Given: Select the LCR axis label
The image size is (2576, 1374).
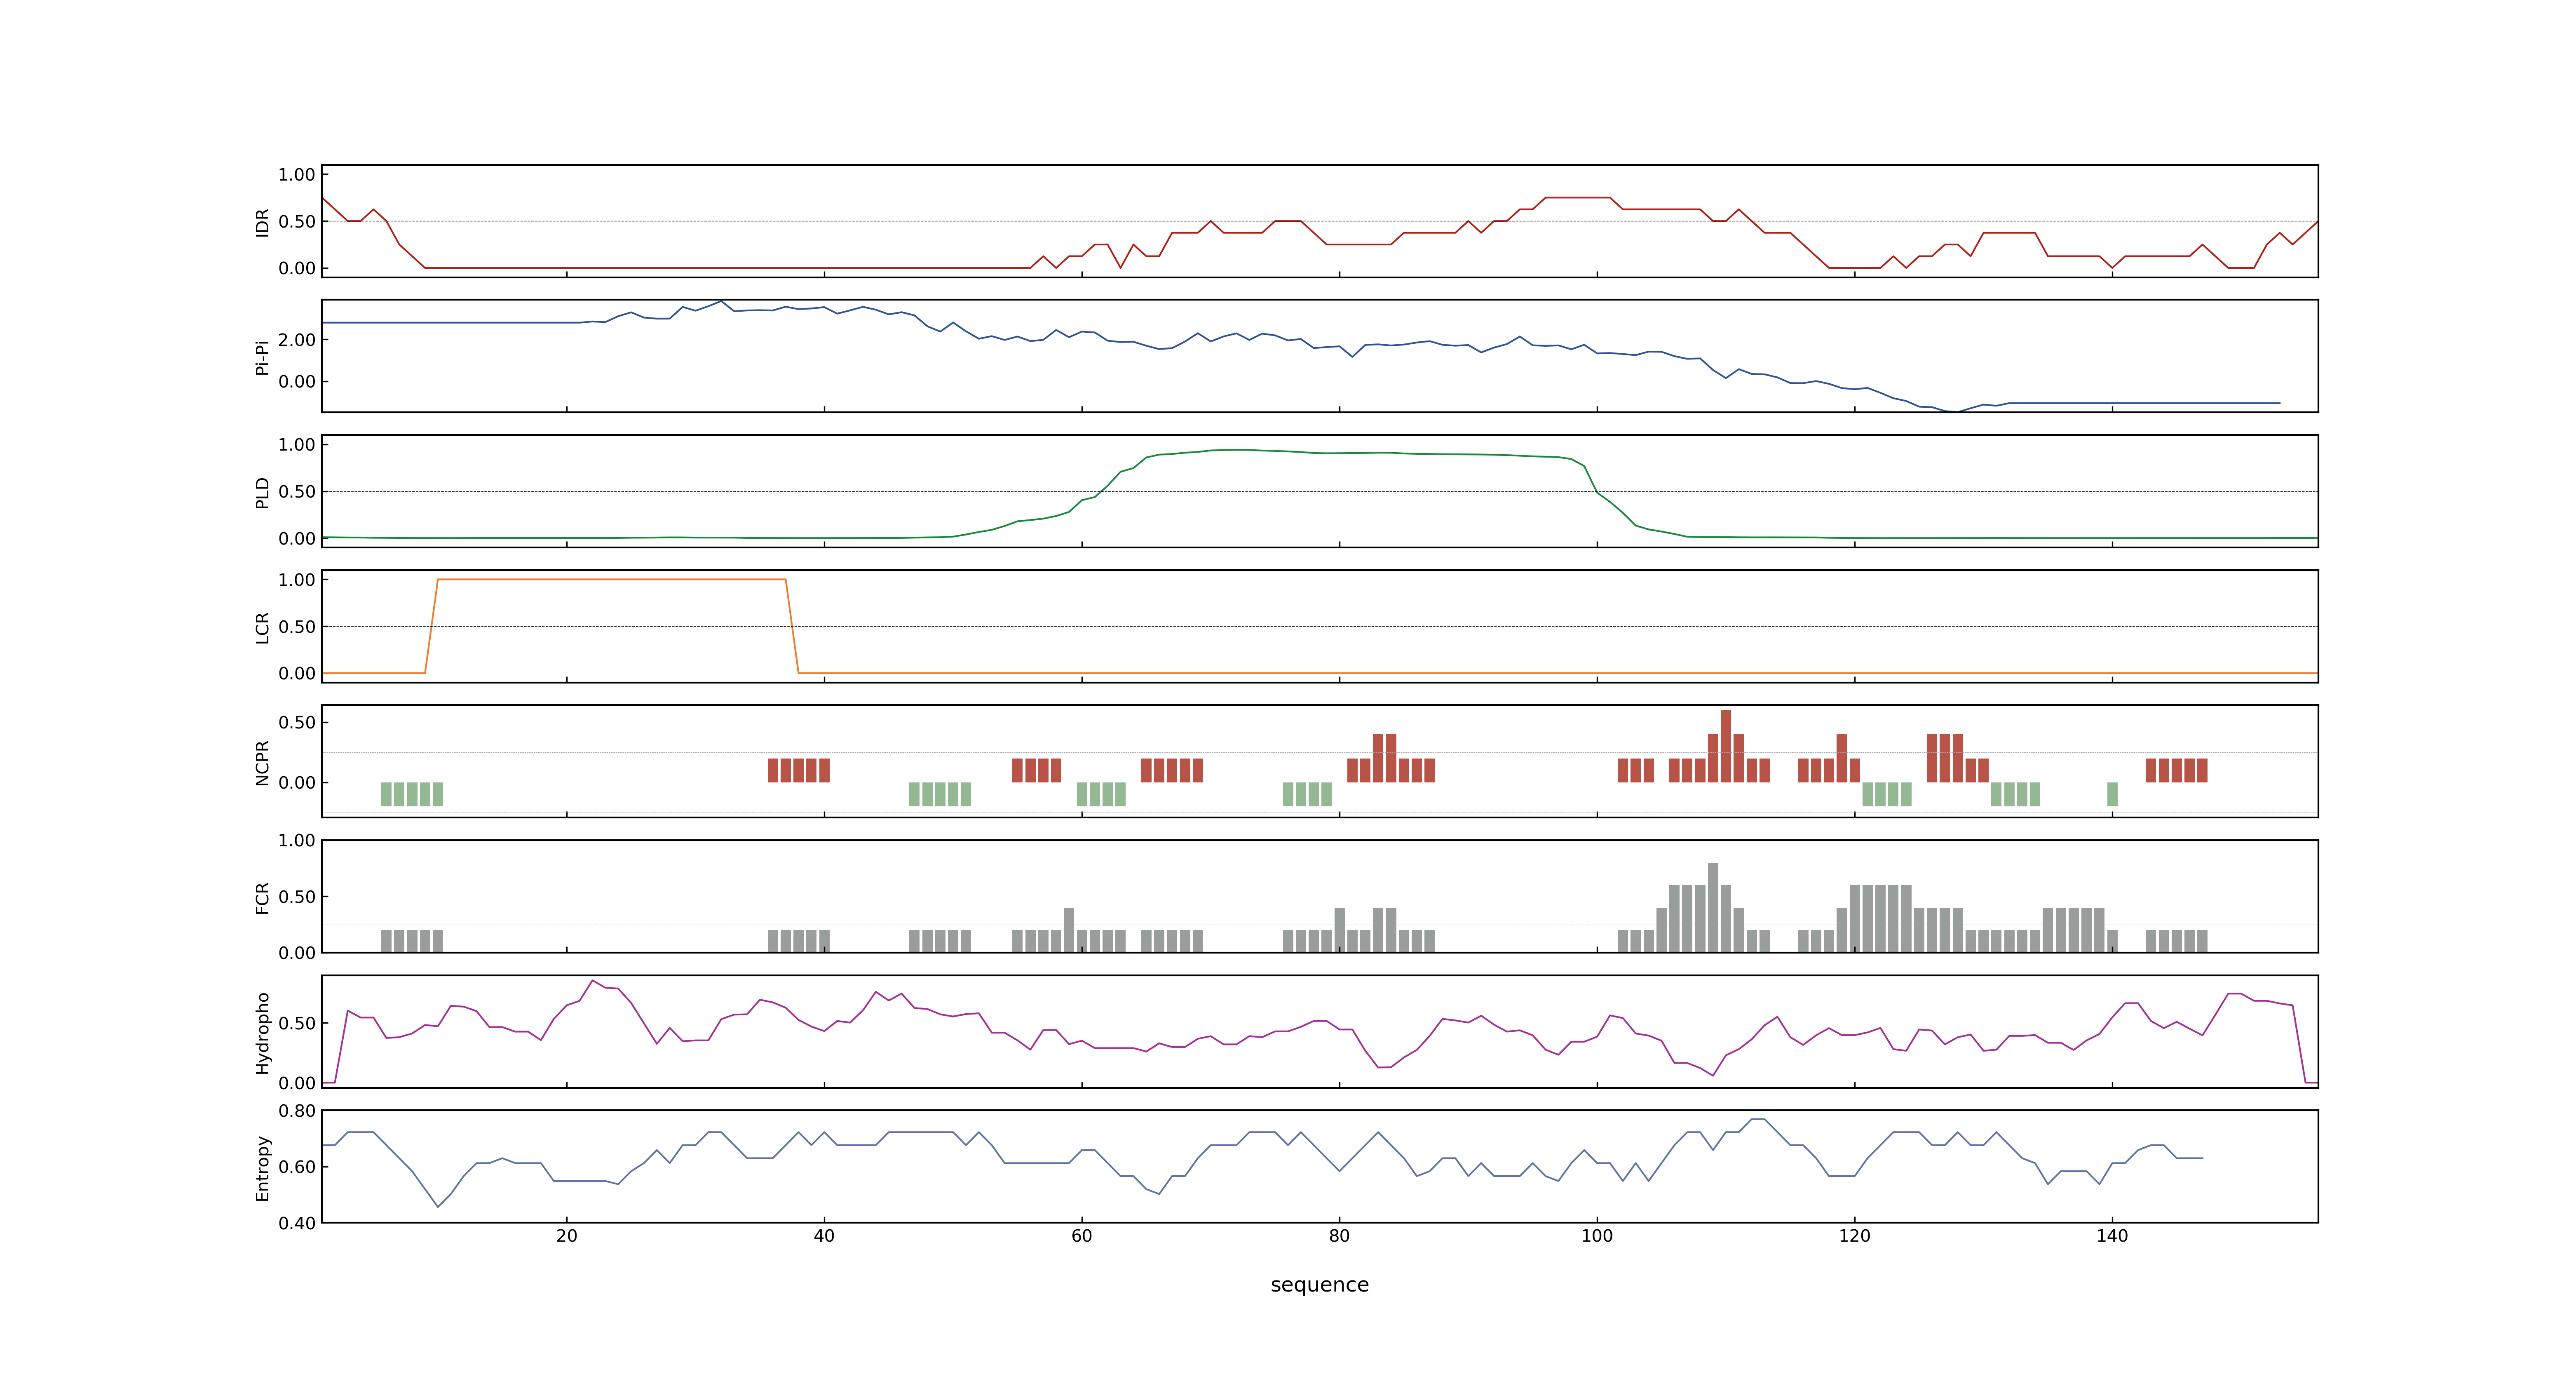Looking at the screenshot, I should (262, 627).
